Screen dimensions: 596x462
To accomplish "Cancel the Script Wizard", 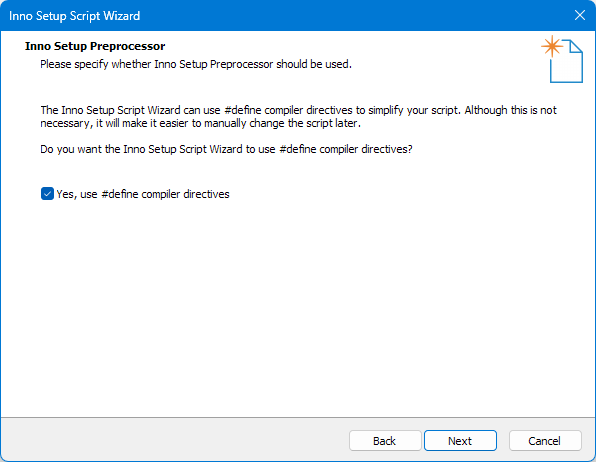I will (545, 441).
